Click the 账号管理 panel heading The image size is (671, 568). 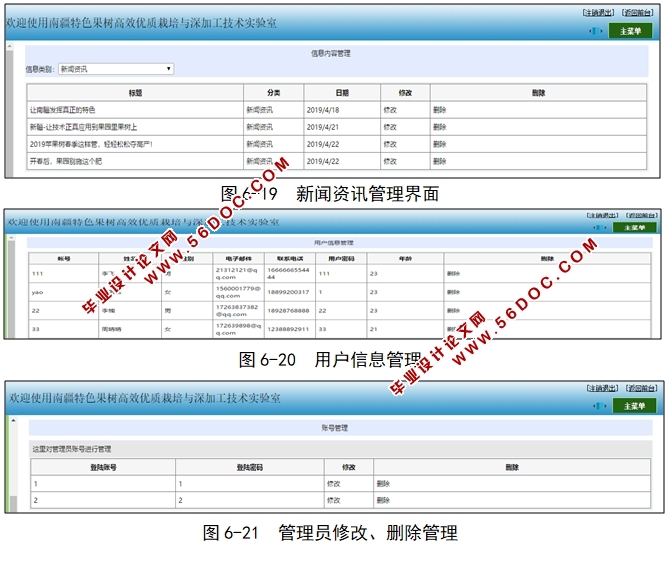335,428
